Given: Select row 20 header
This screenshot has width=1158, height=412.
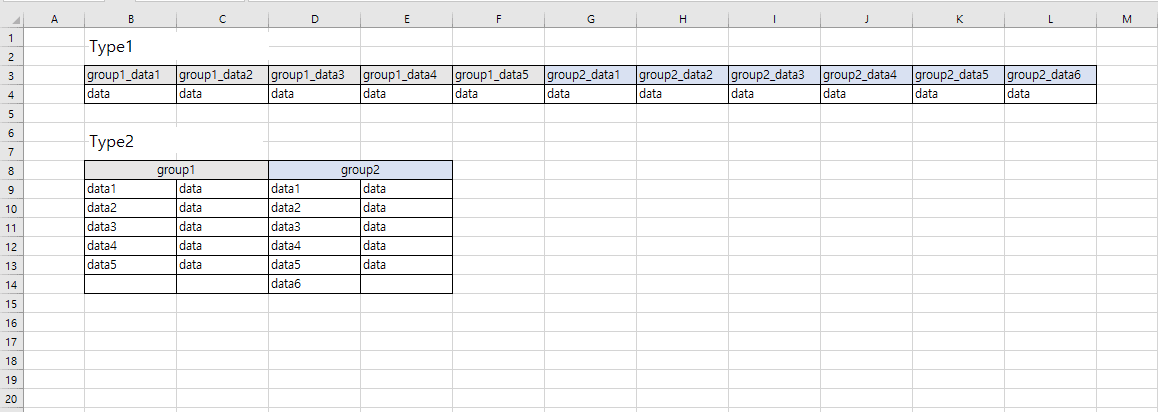Looking at the screenshot, I should pyautogui.click(x=12, y=399).
